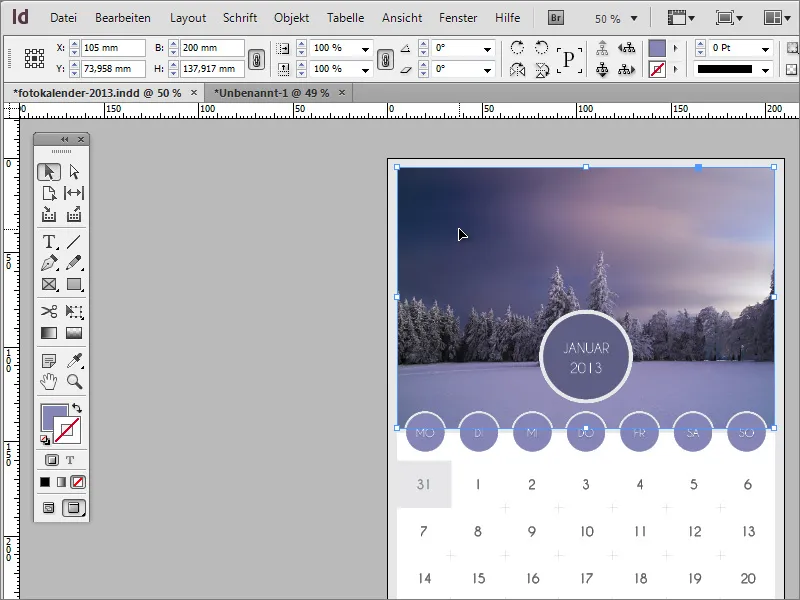This screenshot has width=800, height=600.
Task: Click X position field 105 mm
Action: pyautogui.click(x=113, y=48)
